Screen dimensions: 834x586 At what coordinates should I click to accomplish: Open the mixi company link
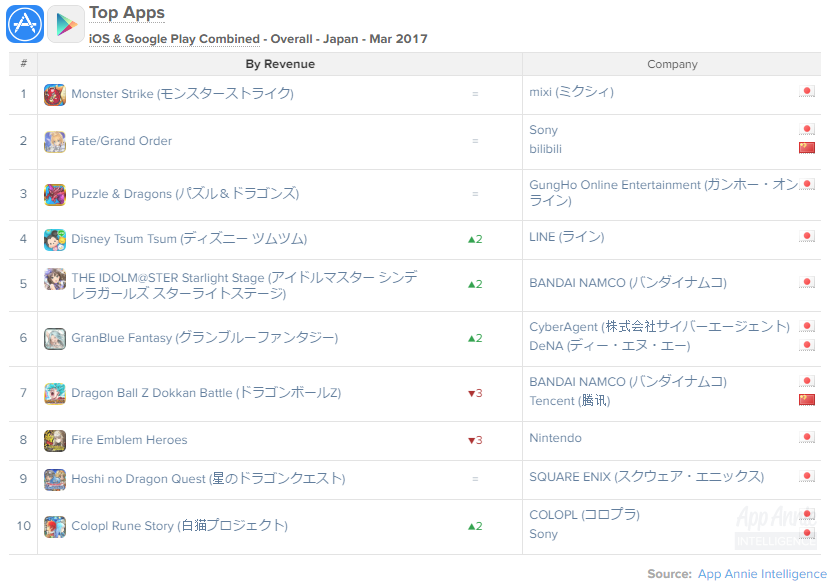click(x=571, y=92)
